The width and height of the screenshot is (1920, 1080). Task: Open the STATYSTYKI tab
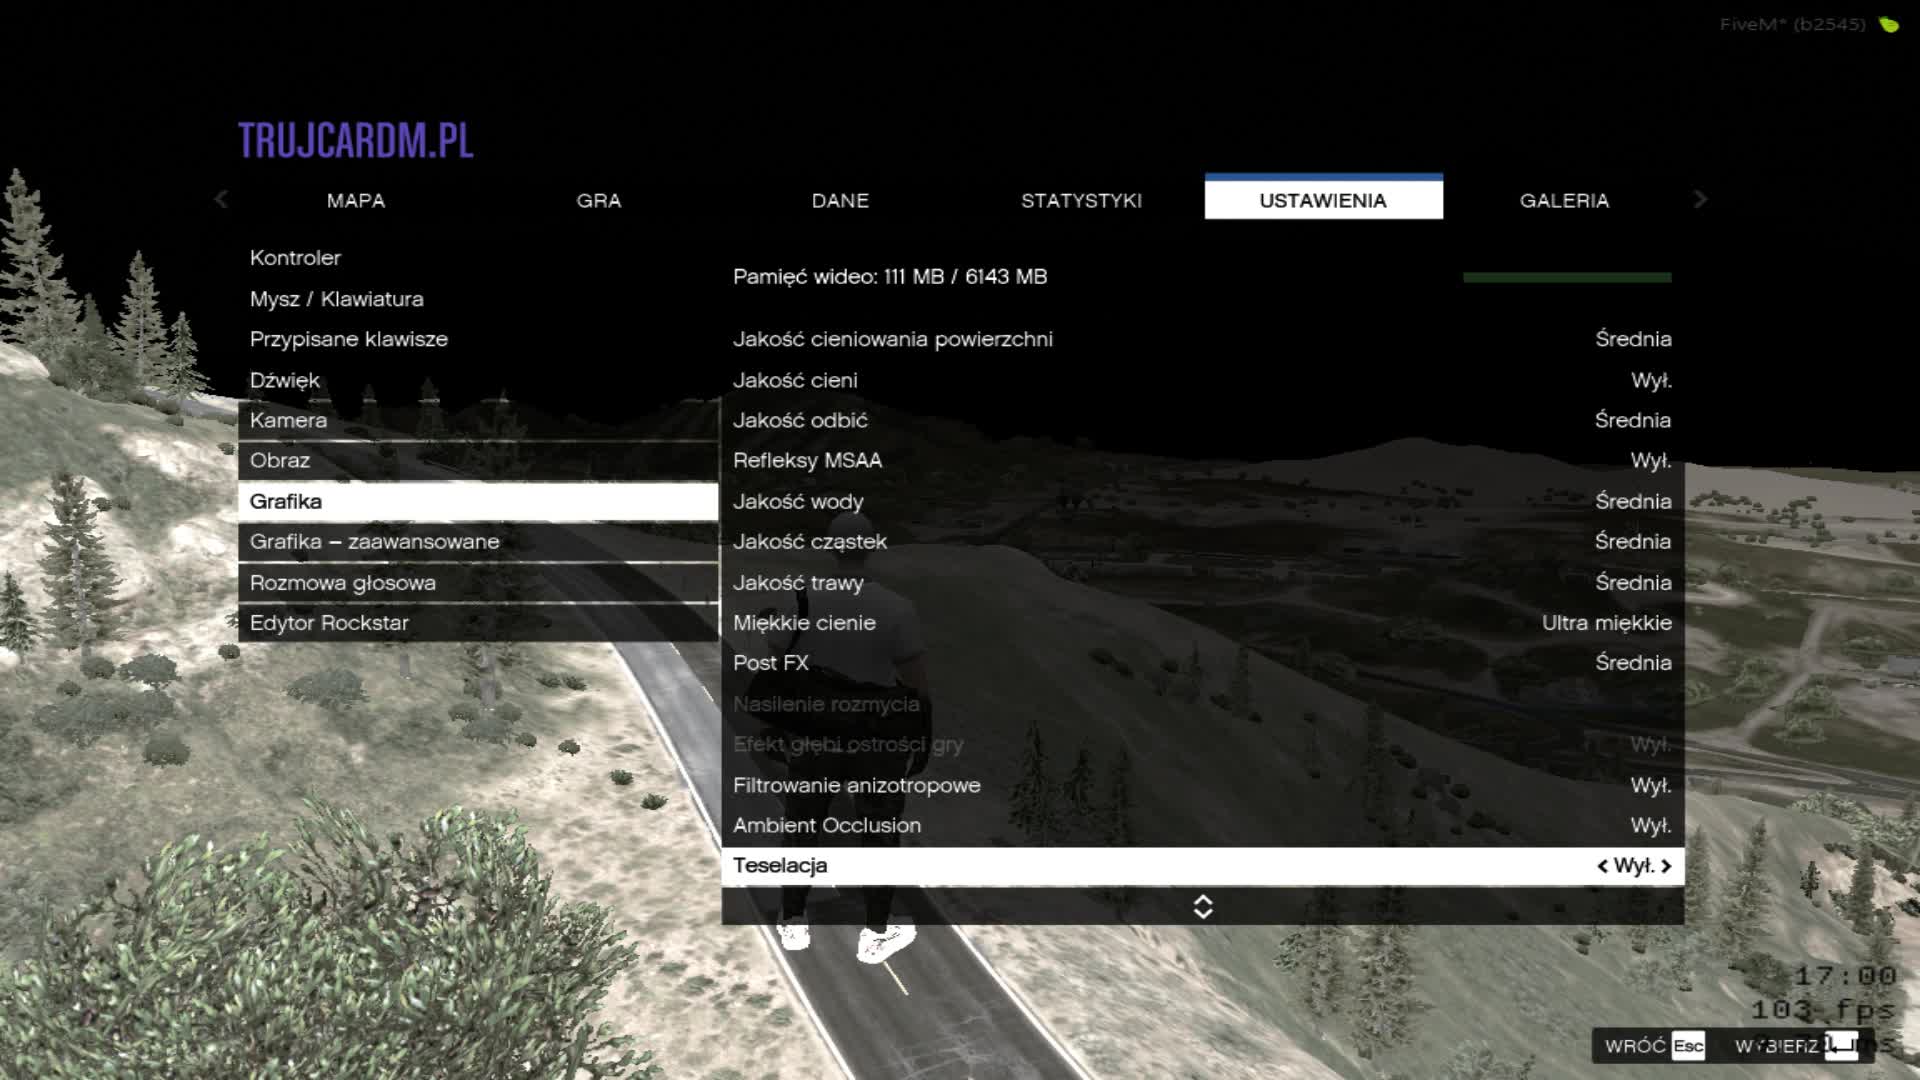1081,201
